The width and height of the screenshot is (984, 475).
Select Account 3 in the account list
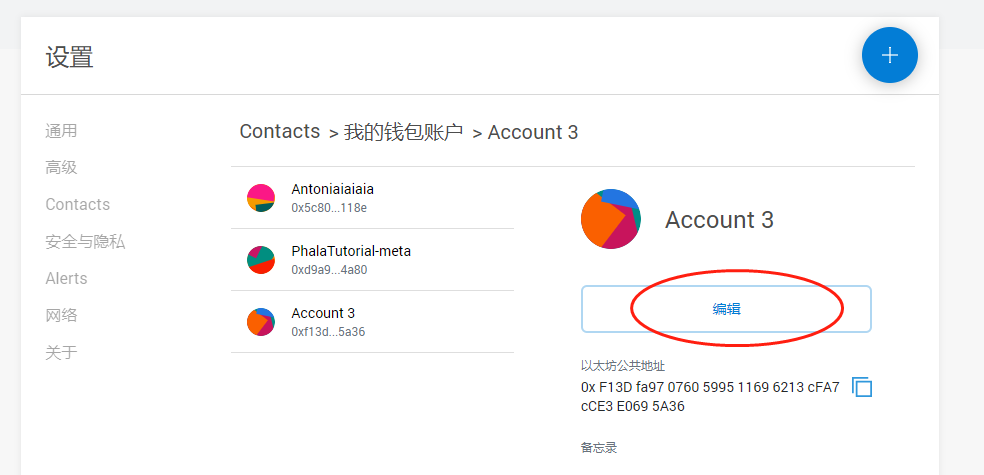372,322
